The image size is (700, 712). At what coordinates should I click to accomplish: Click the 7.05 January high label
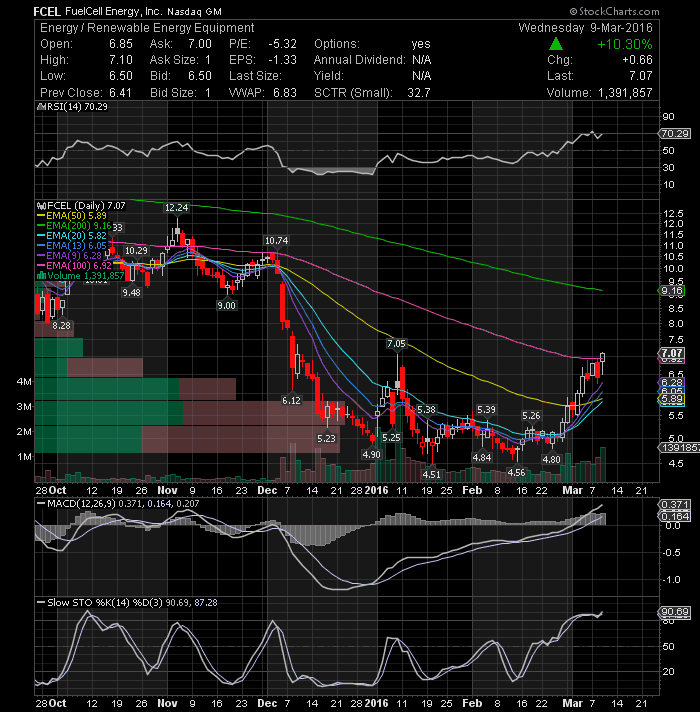[396, 344]
